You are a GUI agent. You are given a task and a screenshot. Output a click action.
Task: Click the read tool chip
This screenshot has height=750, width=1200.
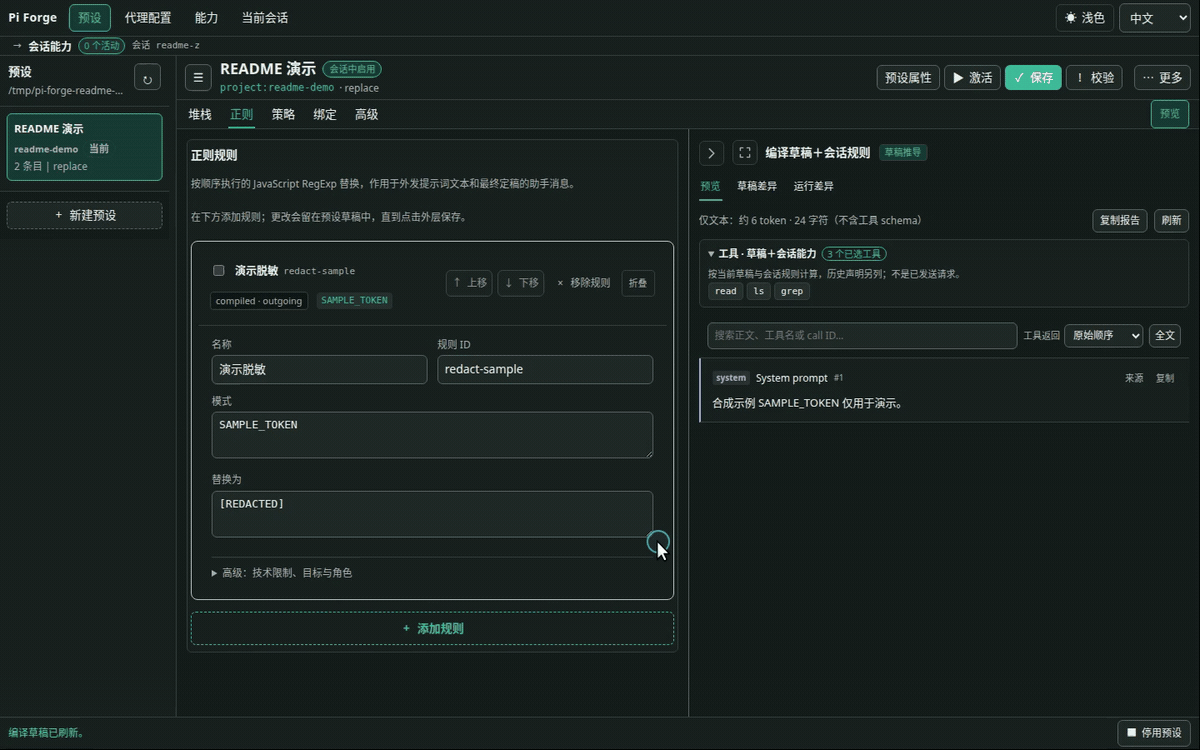tap(726, 291)
